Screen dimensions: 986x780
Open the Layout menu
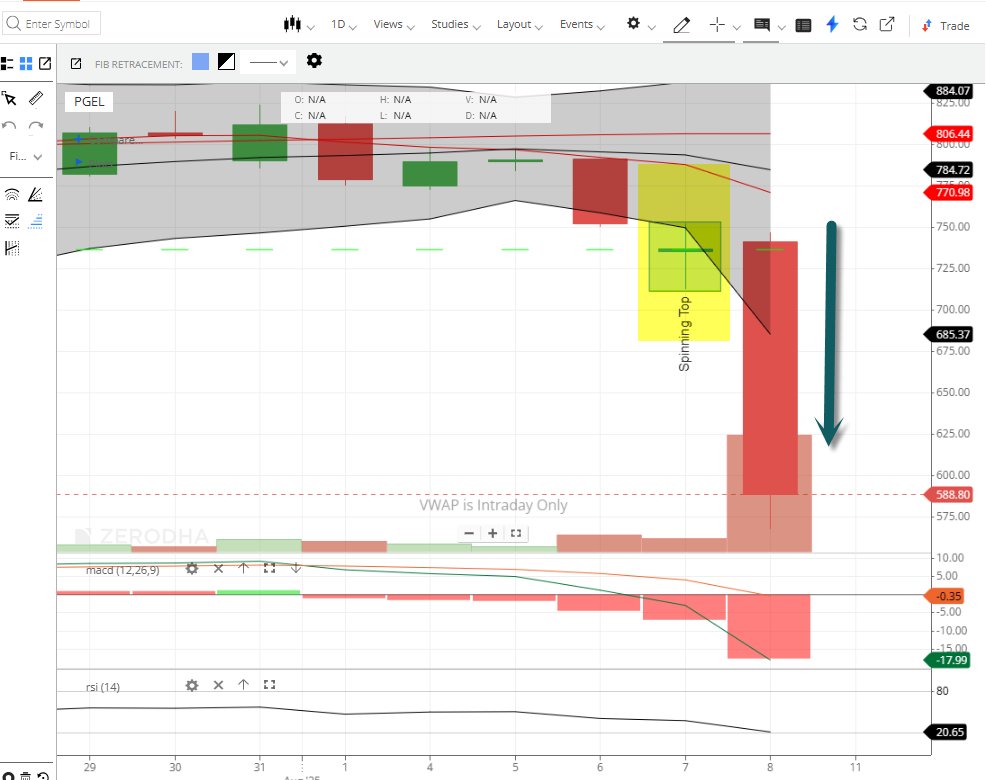[519, 25]
